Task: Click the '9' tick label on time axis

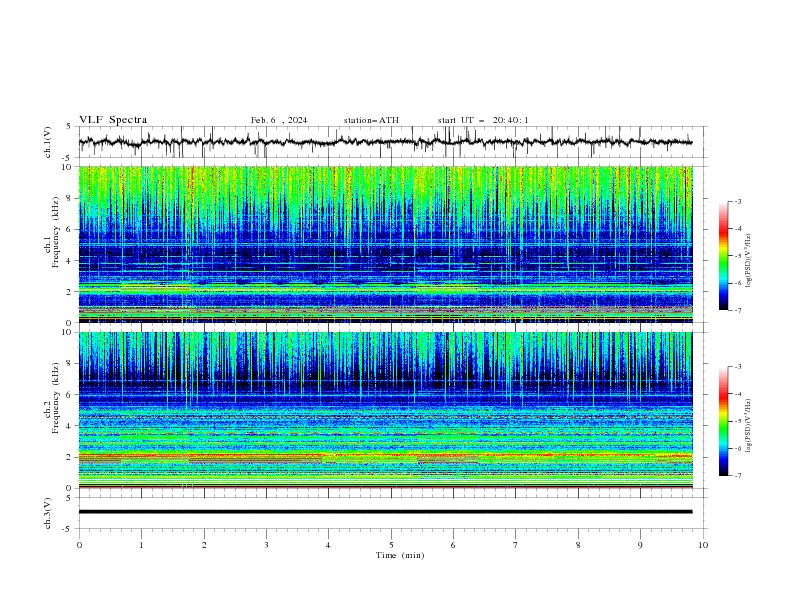Action: pos(640,545)
